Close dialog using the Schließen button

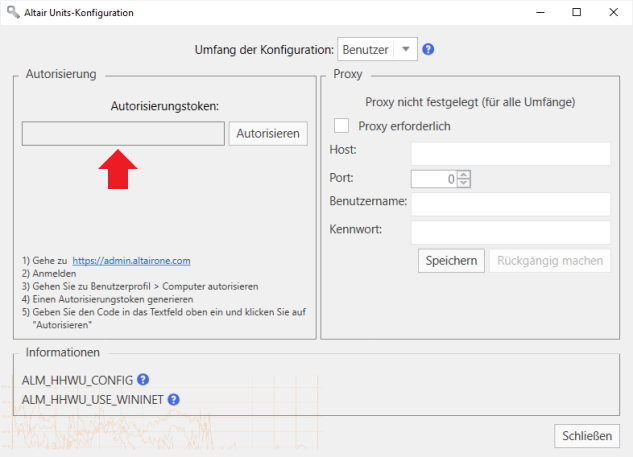pyautogui.click(x=587, y=435)
